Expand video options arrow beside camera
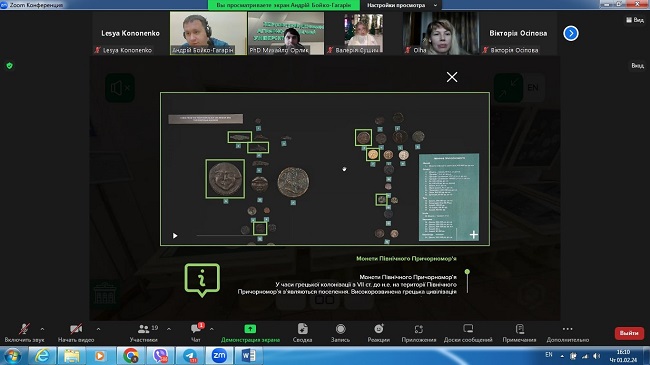 point(98,329)
